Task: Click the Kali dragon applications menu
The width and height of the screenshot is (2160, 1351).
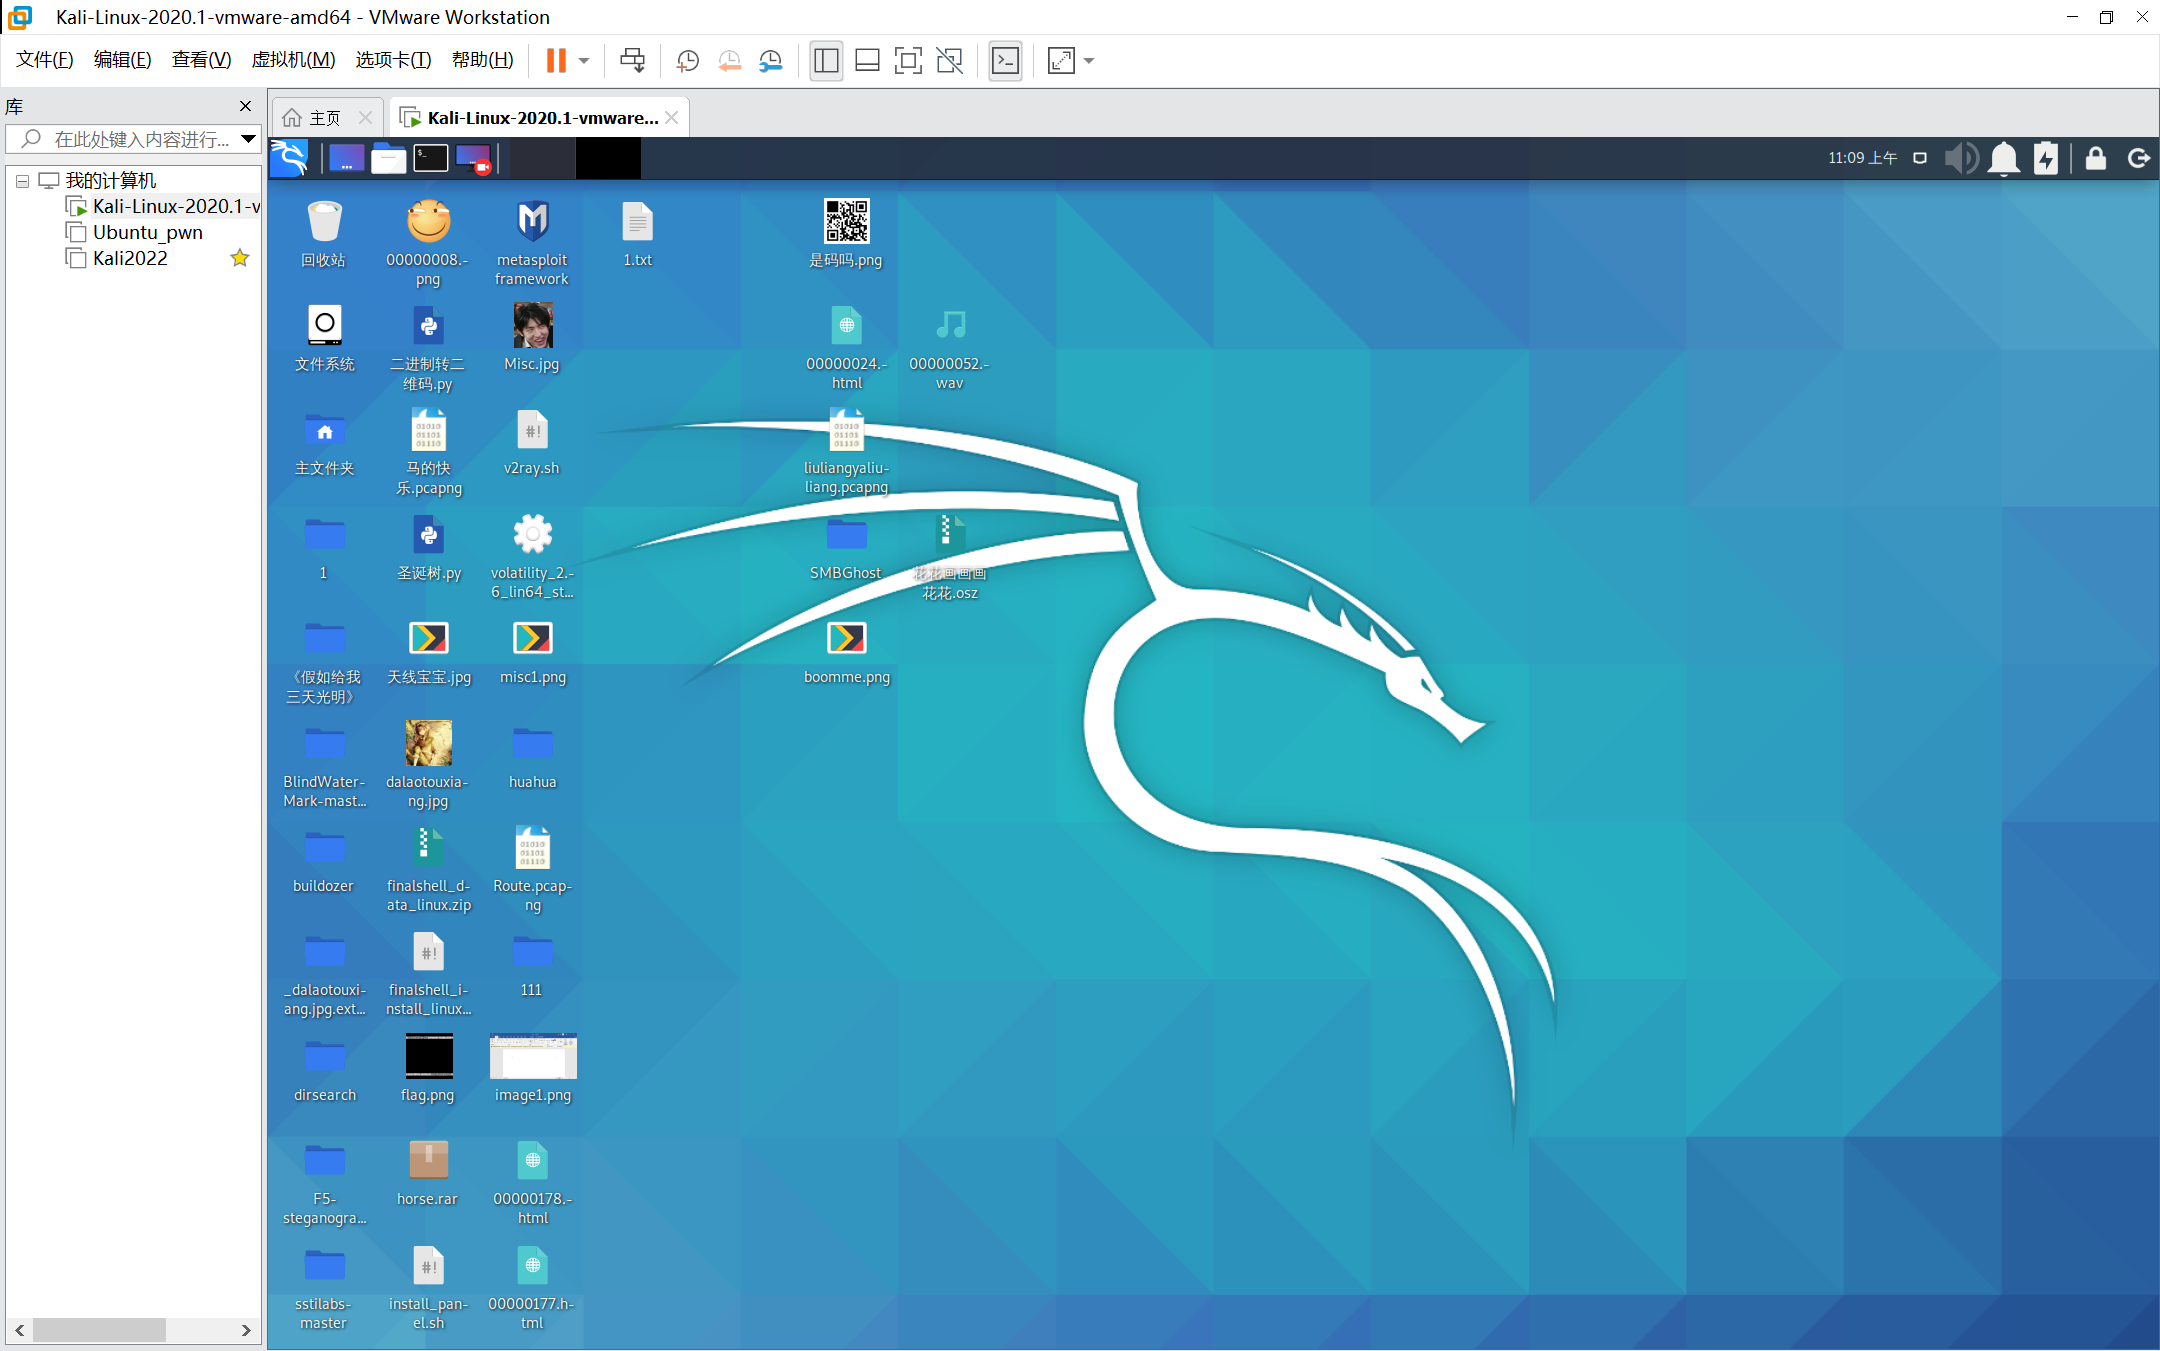Action: pos(290,158)
